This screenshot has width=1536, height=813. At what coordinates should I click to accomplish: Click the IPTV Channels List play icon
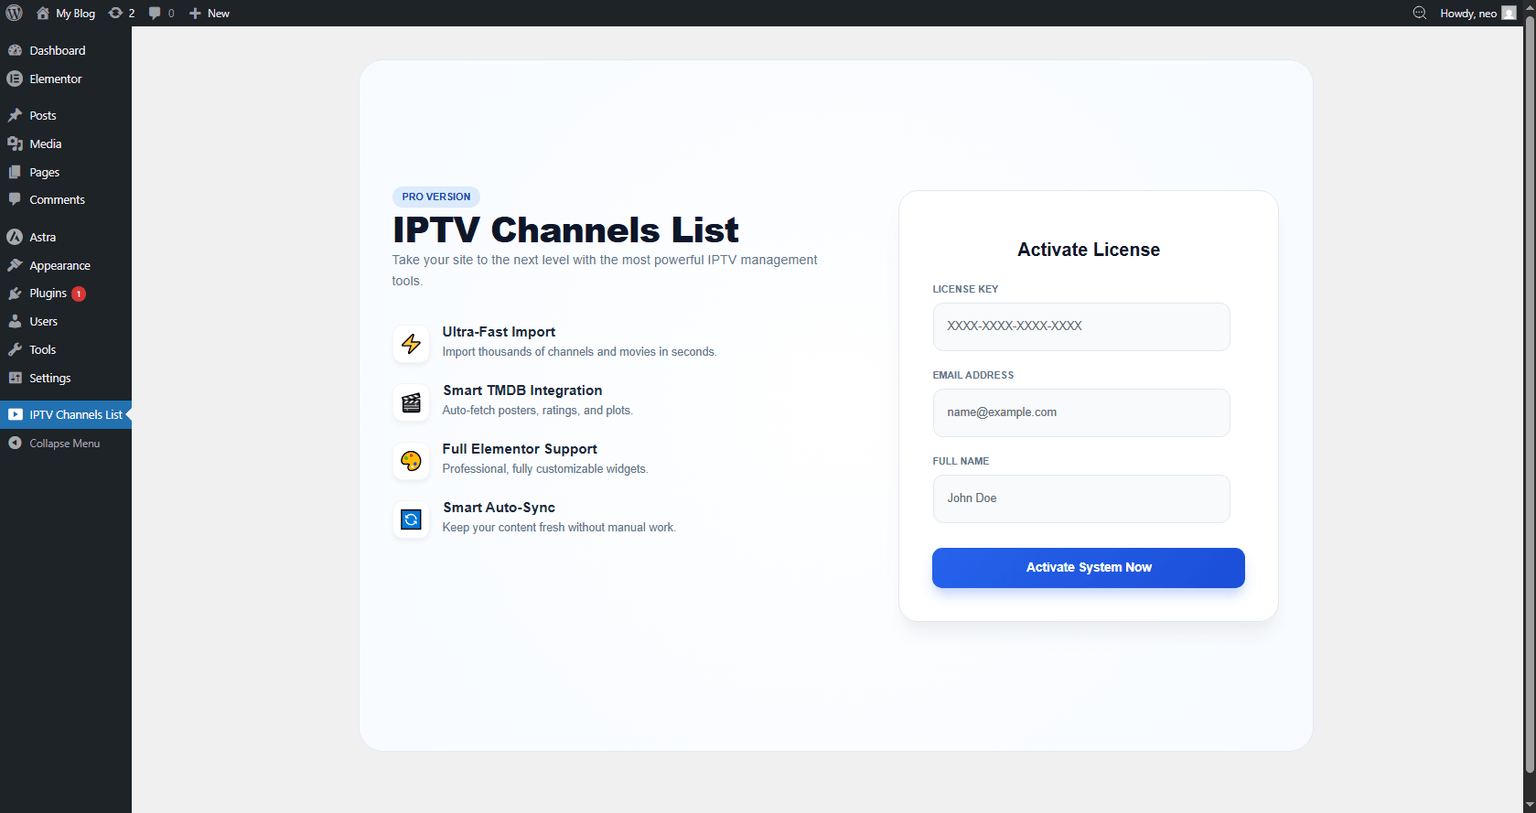click(15, 414)
